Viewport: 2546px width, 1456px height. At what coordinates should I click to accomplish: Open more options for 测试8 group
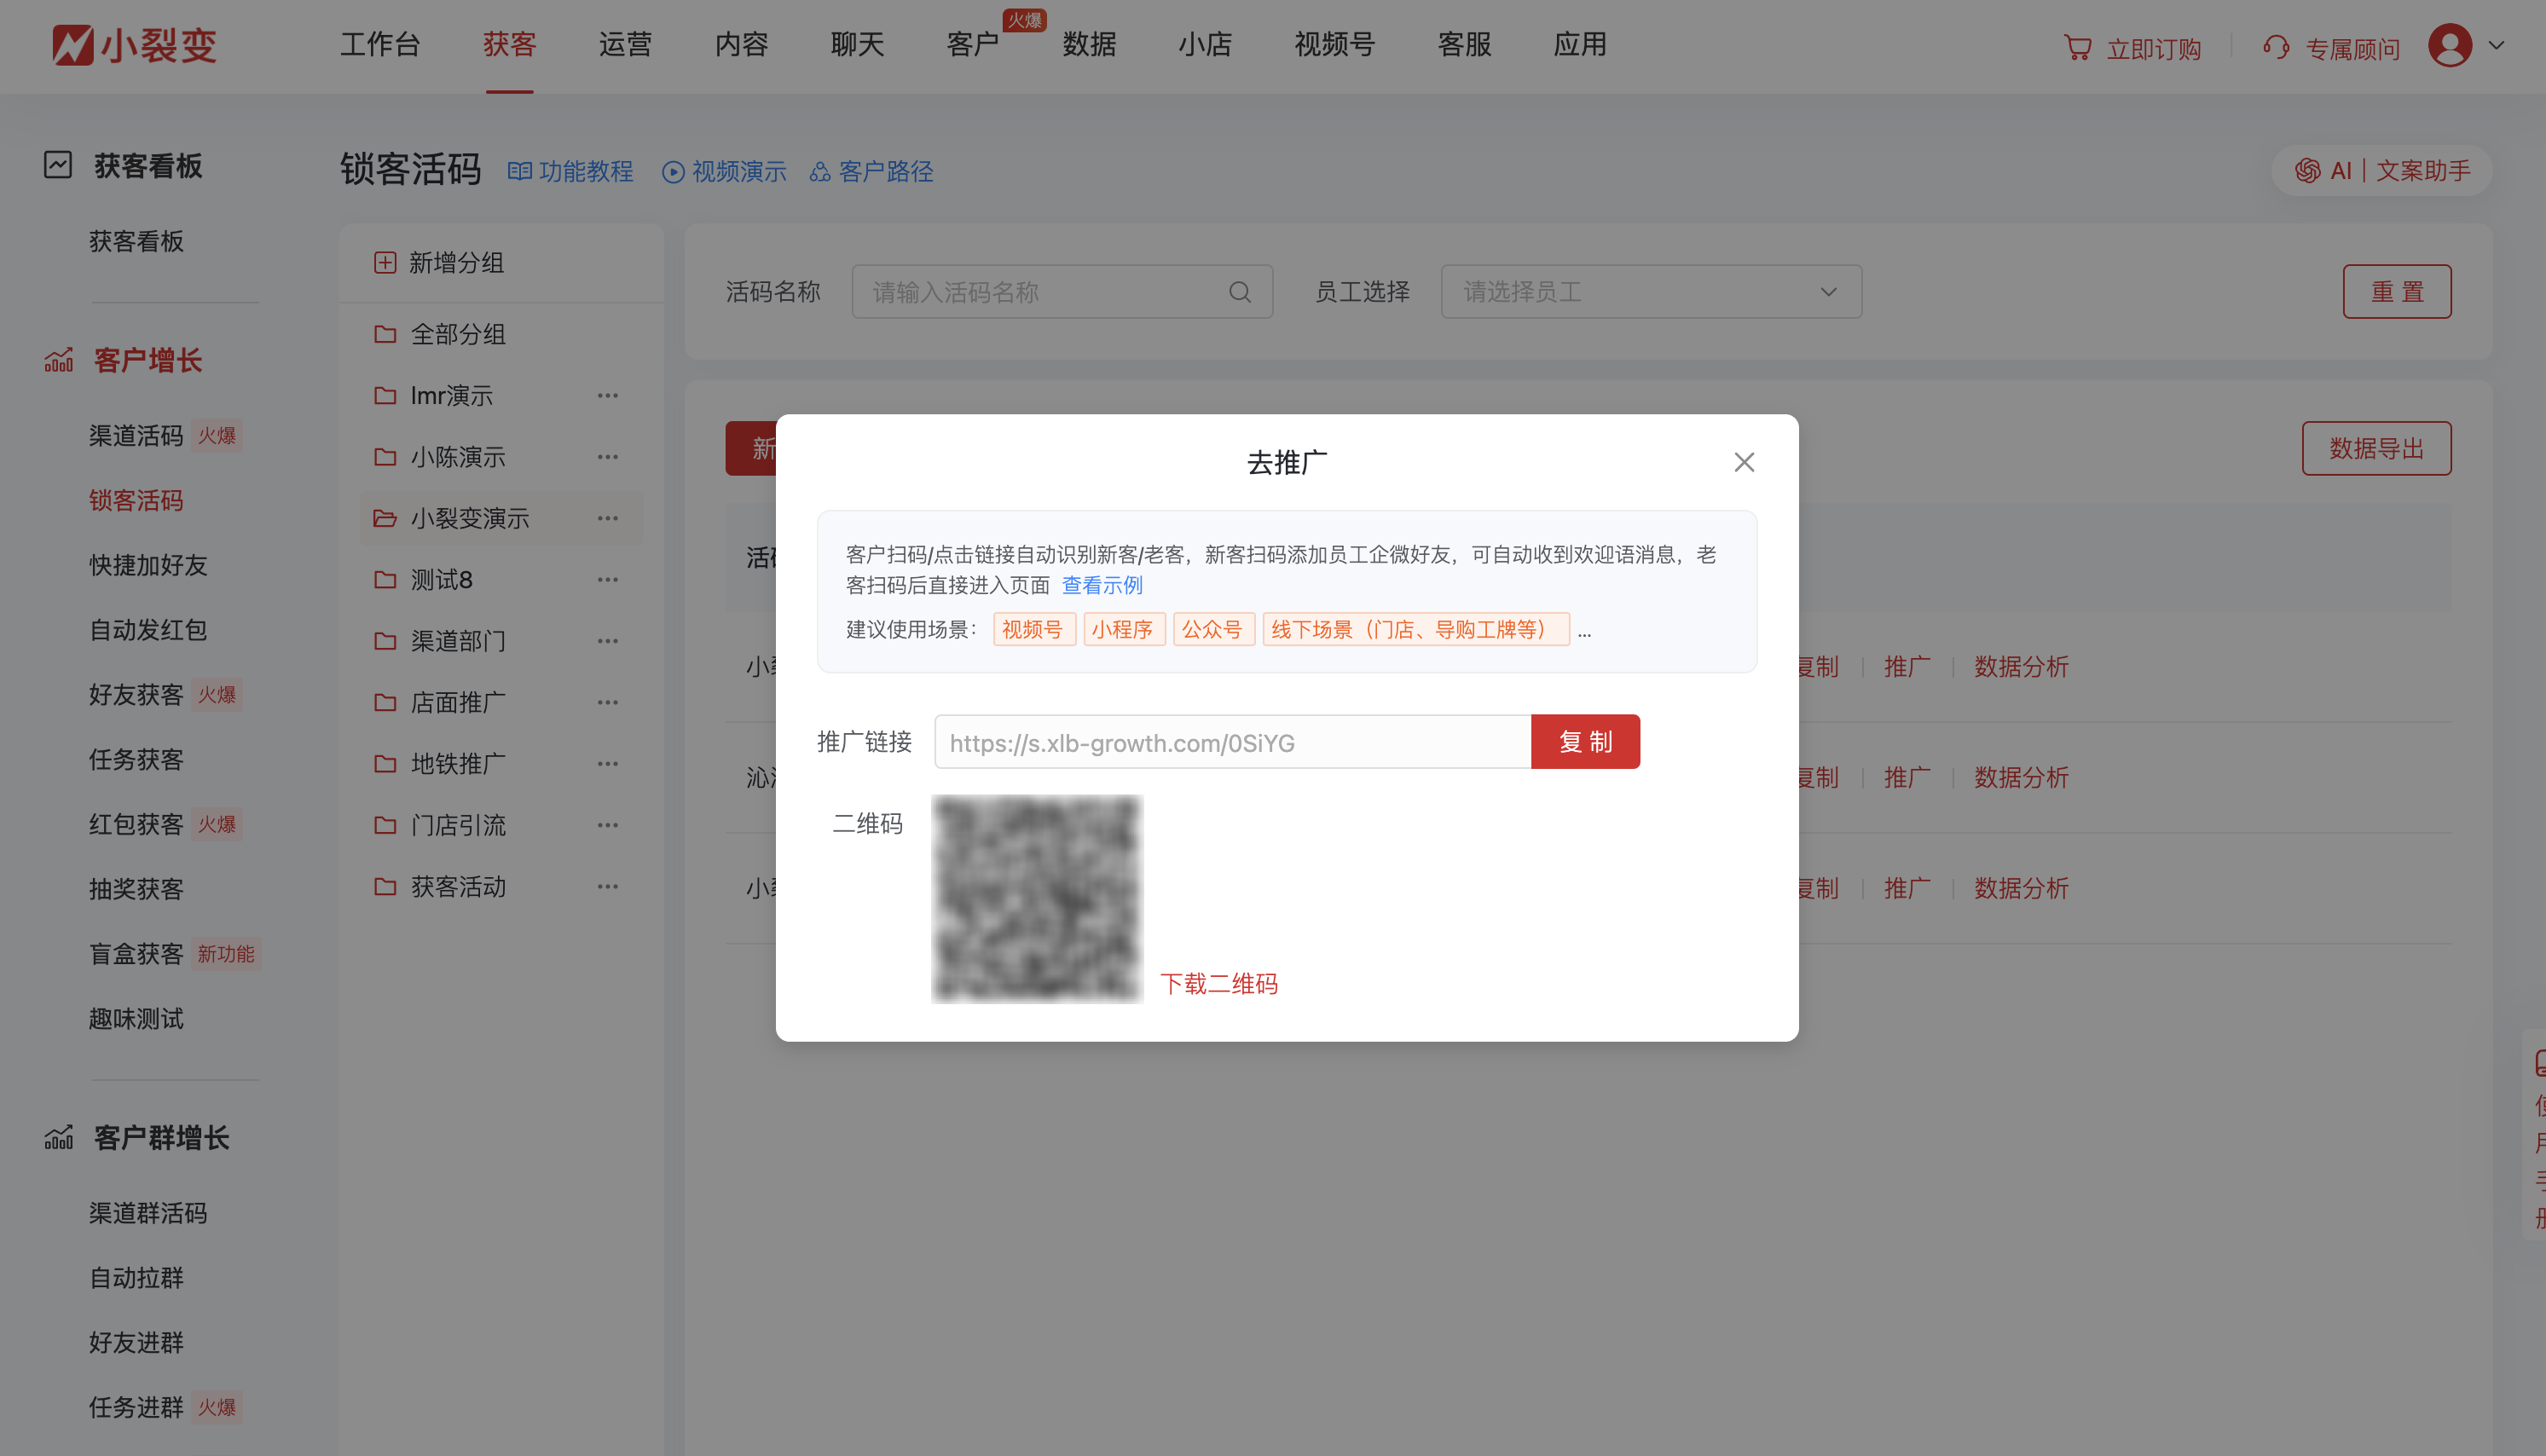607,579
